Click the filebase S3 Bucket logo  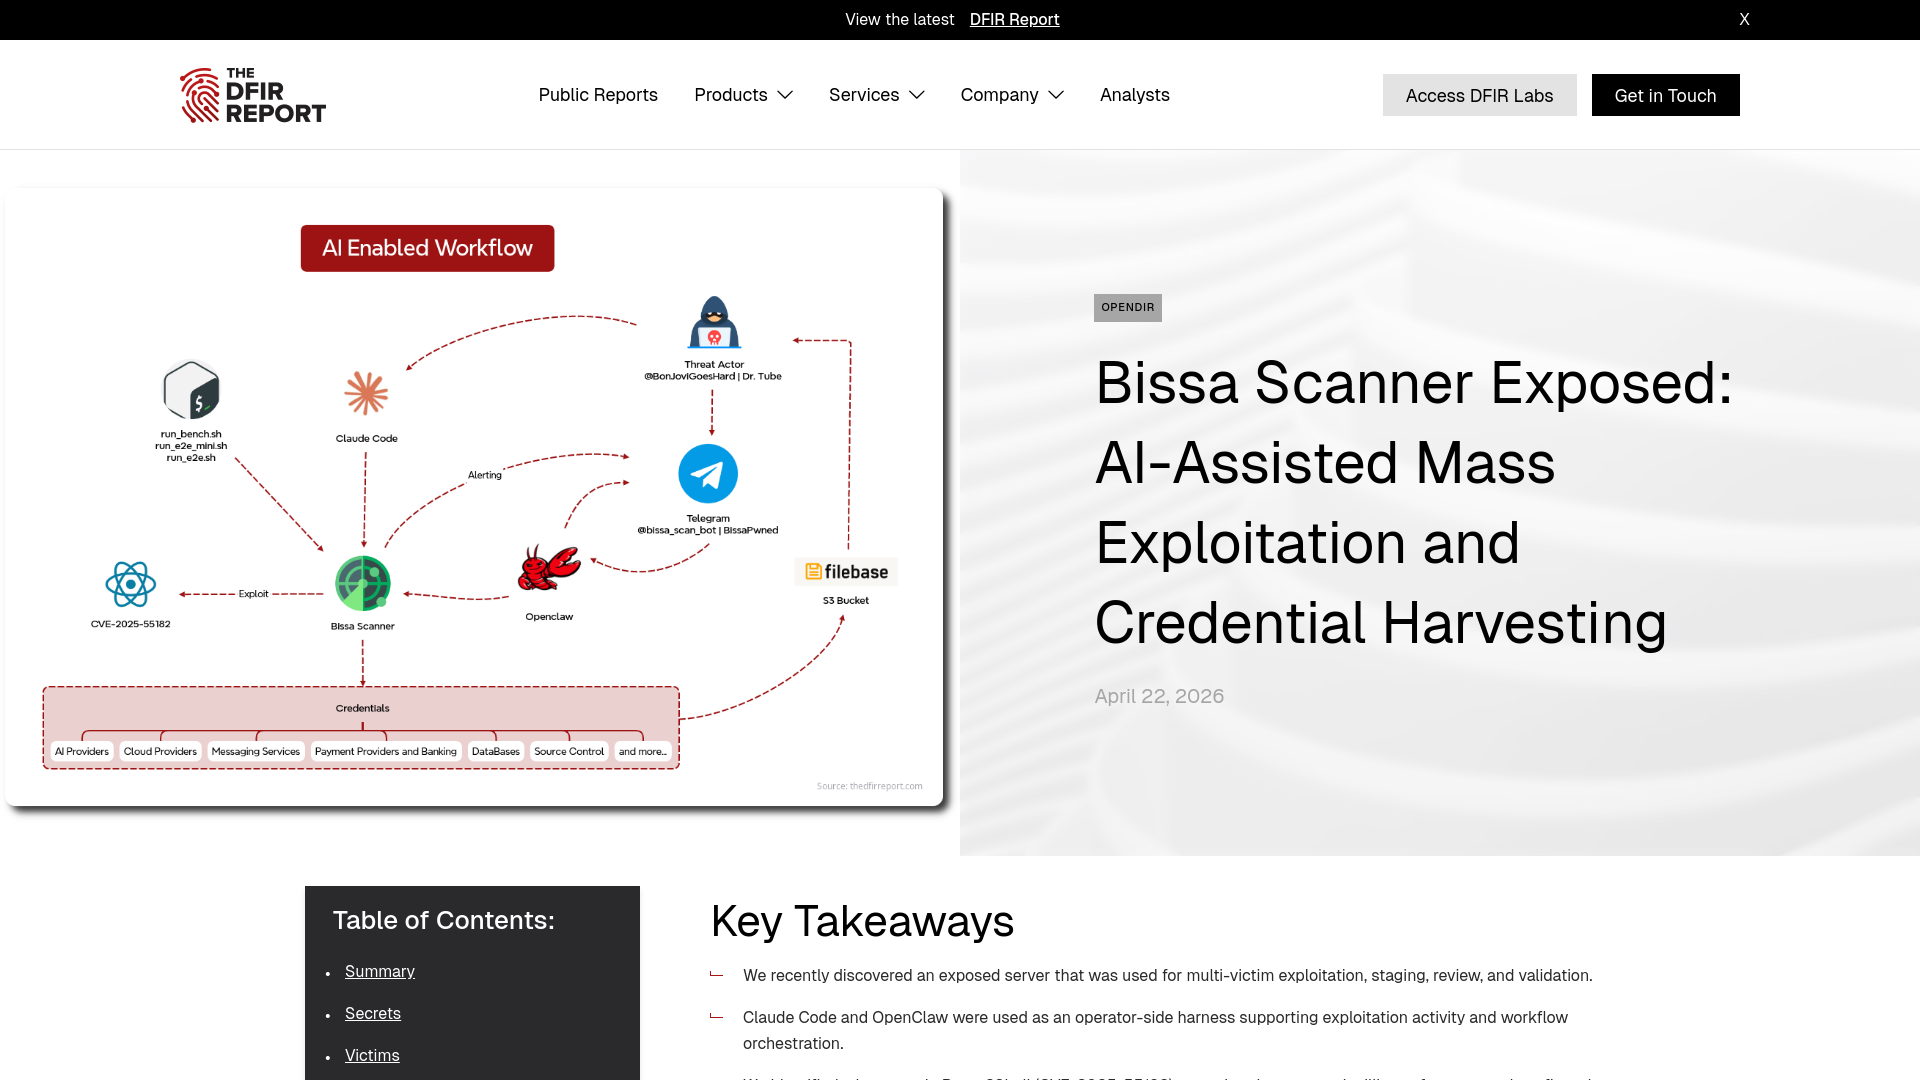(x=846, y=572)
